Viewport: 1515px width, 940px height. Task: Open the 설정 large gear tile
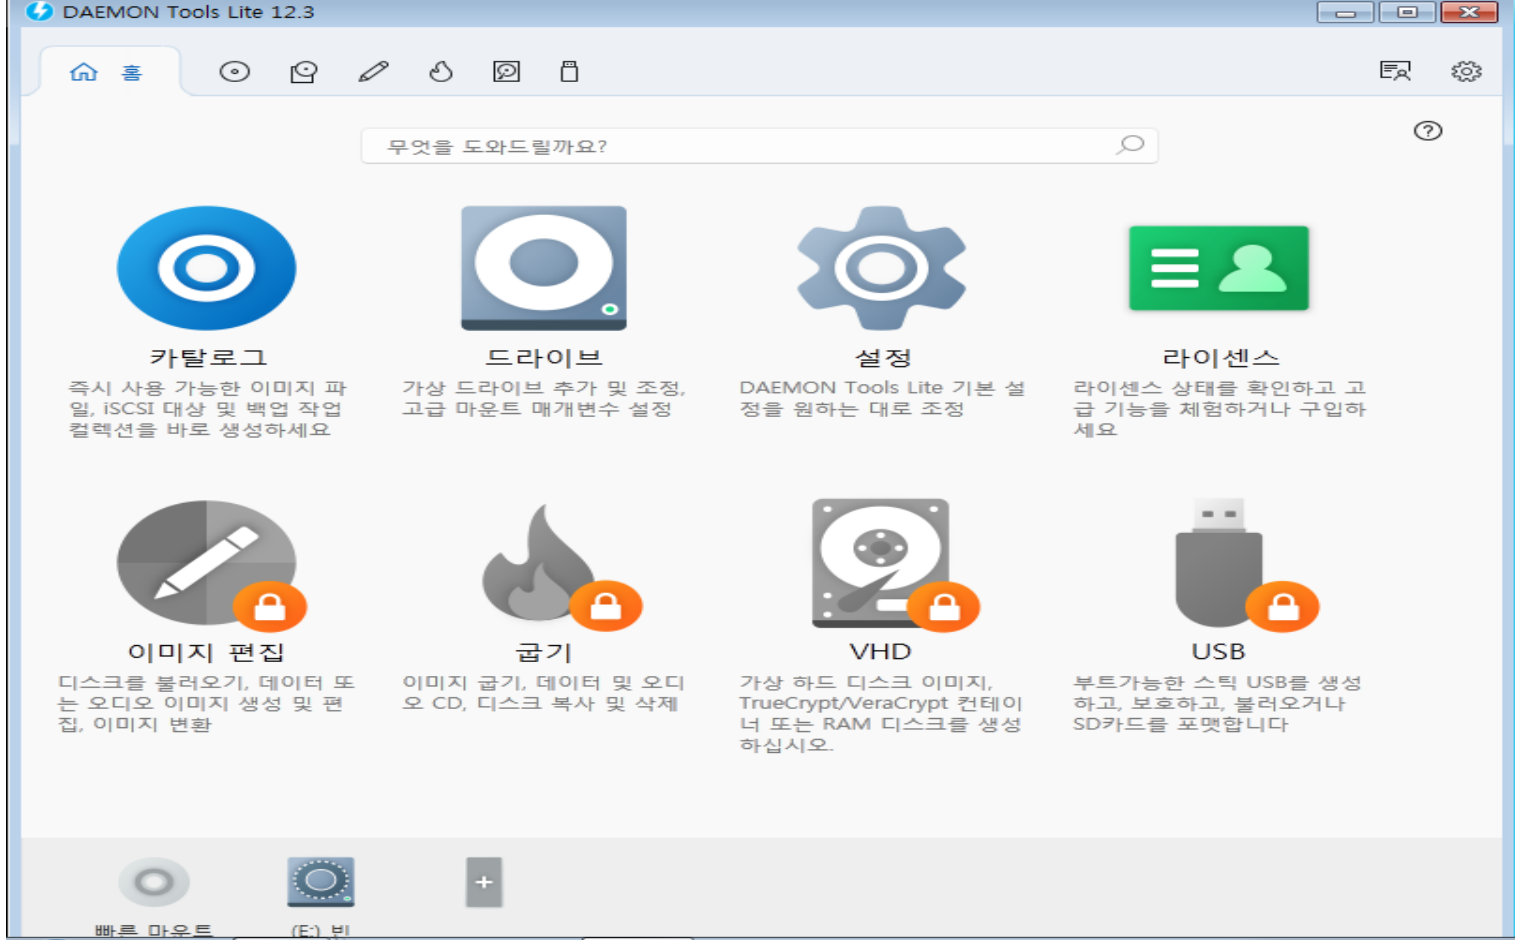881,268
